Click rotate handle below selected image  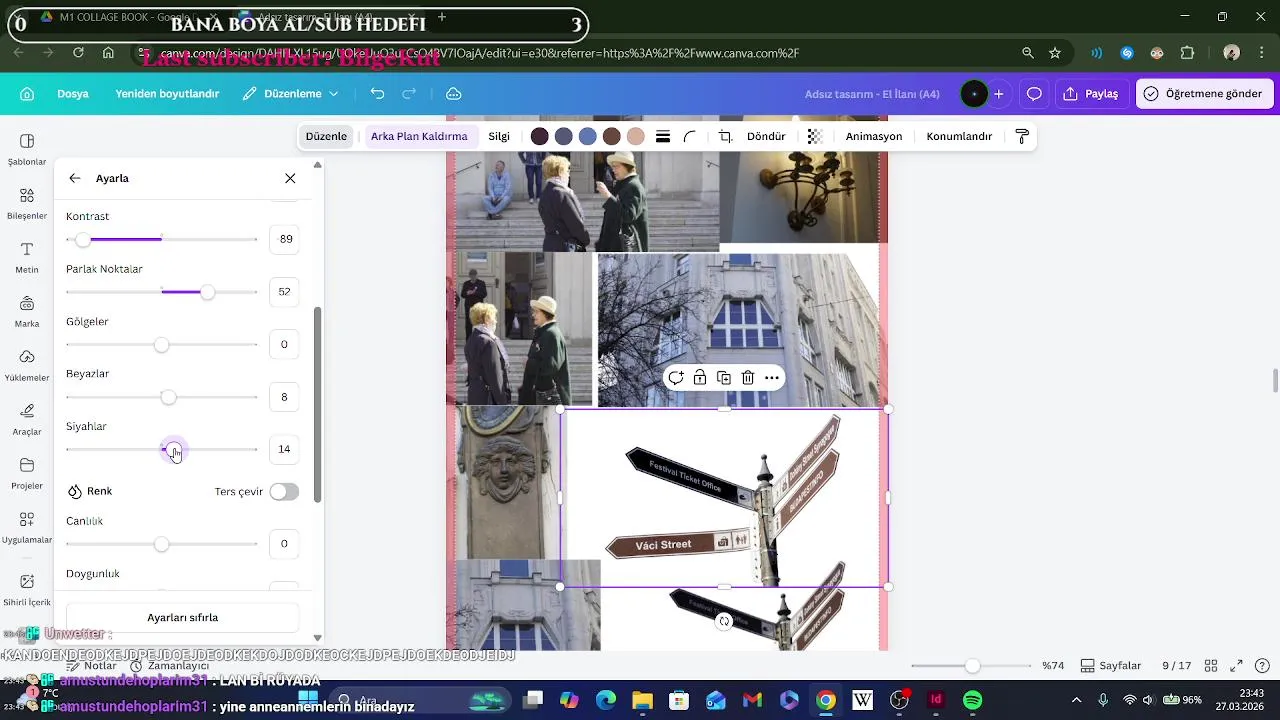point(724,621)
